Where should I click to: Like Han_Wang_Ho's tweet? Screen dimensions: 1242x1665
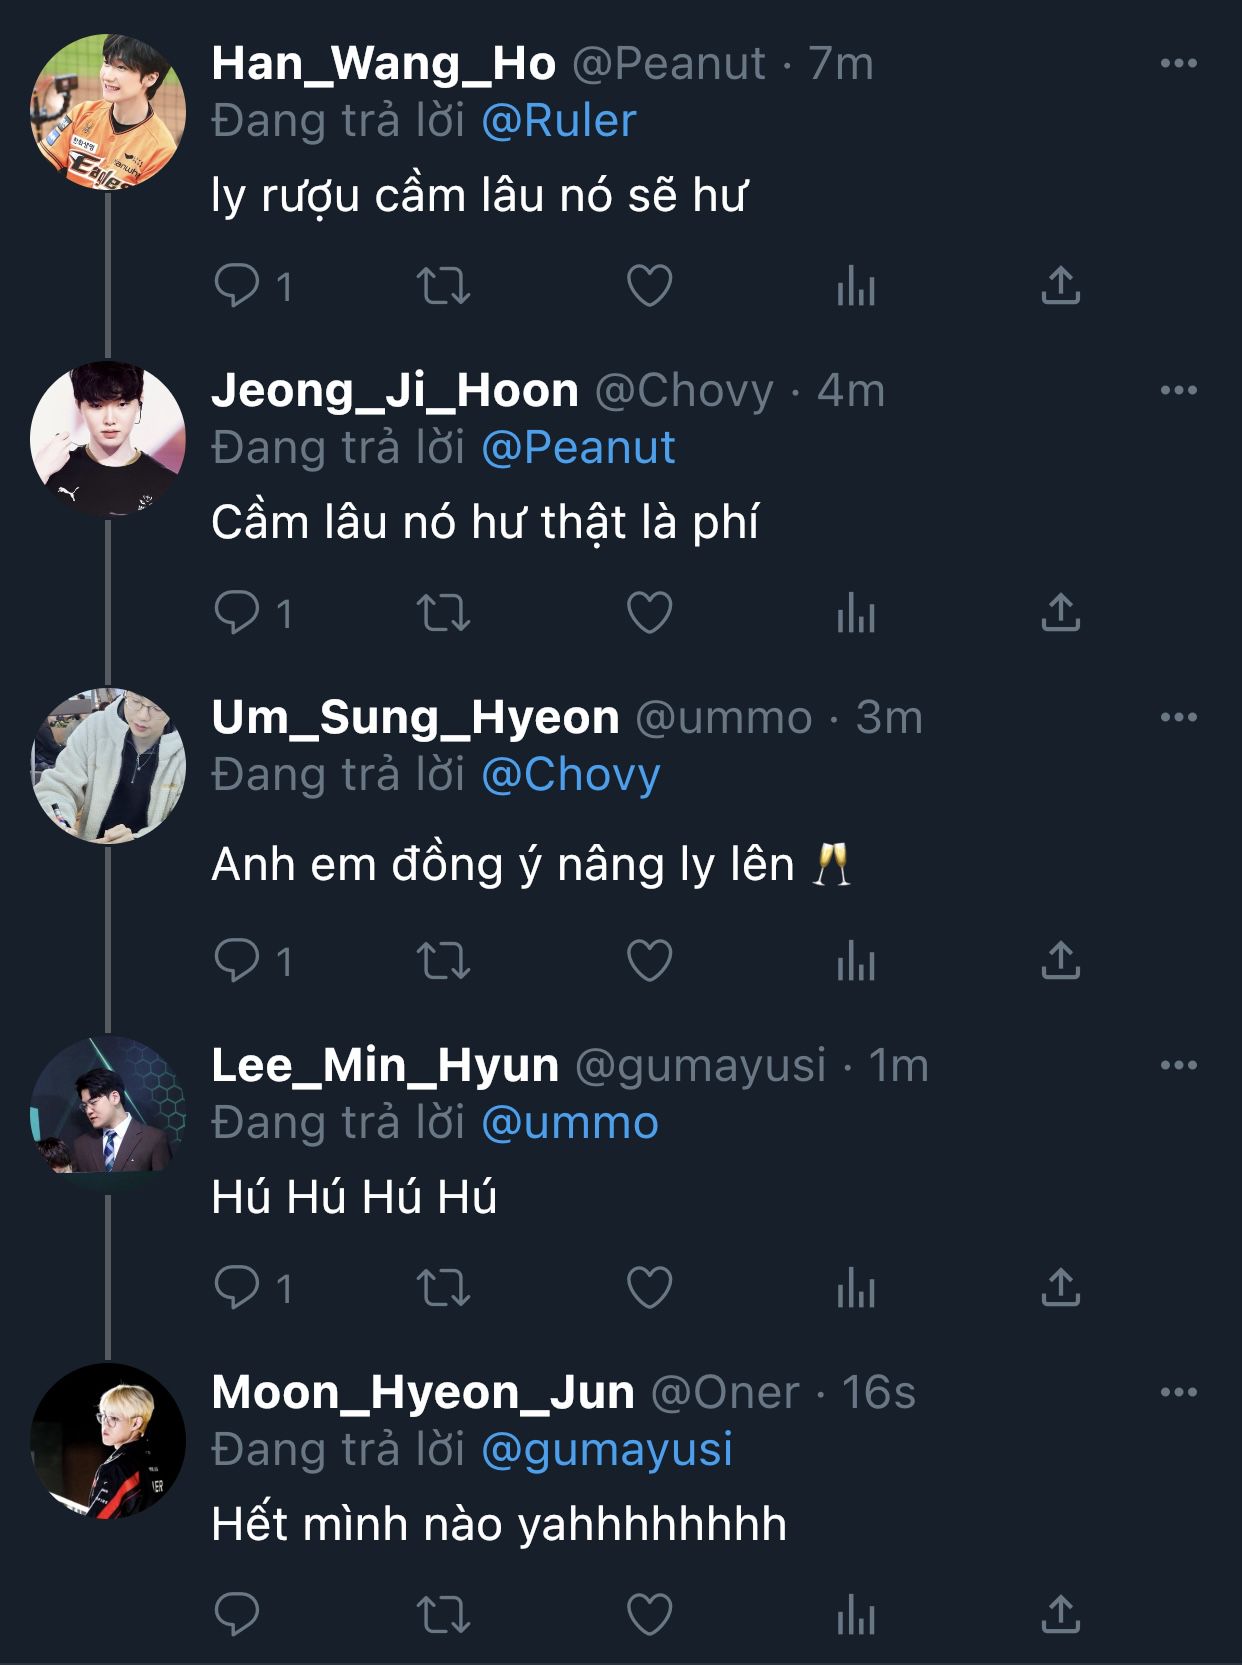649,286
